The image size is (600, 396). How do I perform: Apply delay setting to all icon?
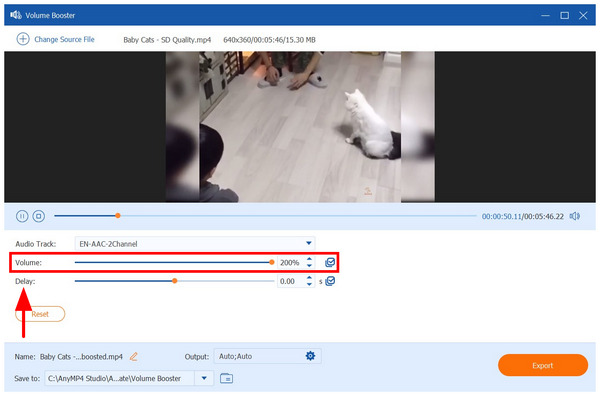330,281
